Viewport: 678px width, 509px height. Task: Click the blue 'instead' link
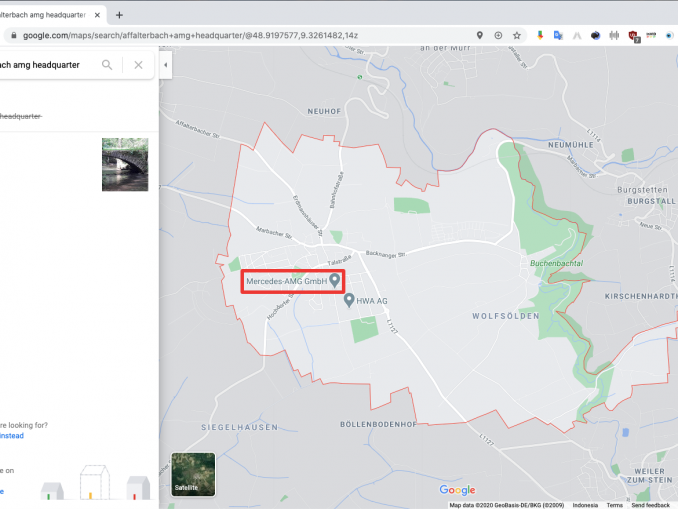coord(12,436)
